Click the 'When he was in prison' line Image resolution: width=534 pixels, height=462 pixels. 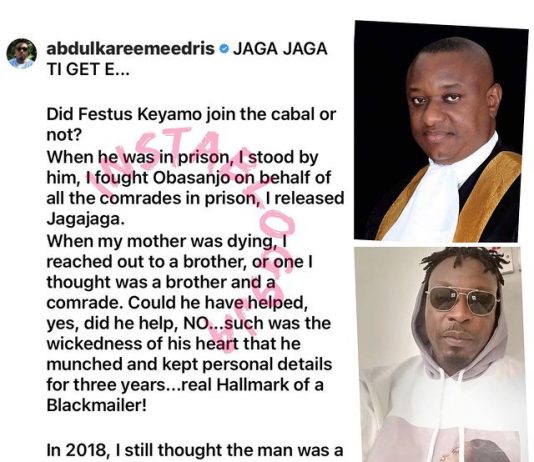182,157
